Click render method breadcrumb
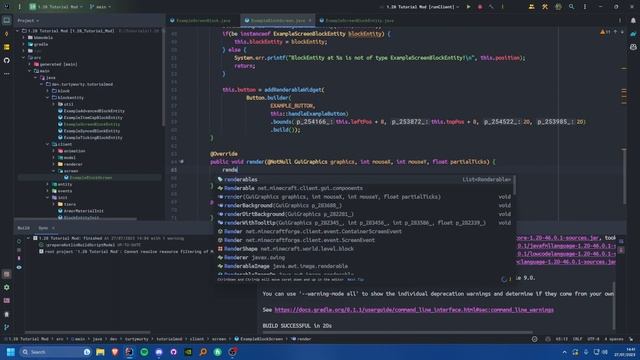Image resolution: width=640 pixels, height=360 pixels. (301, 339)
